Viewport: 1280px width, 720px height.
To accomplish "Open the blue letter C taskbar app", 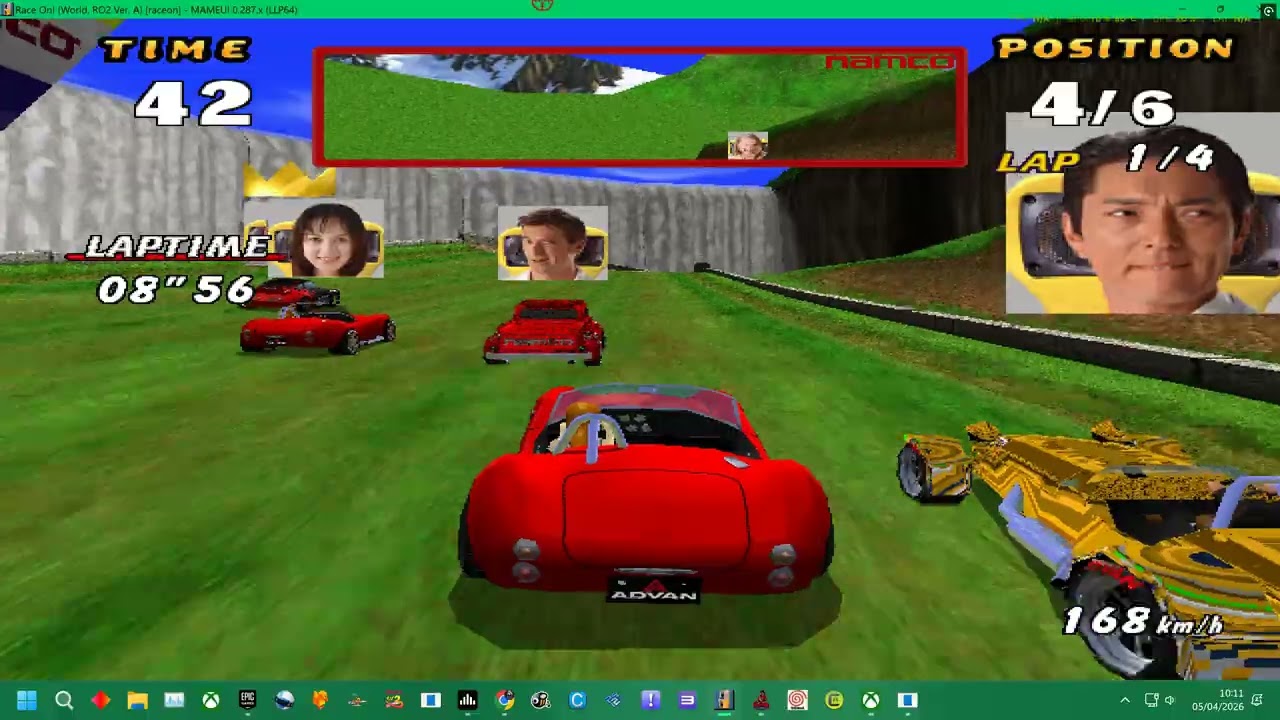I will [577, 700].
